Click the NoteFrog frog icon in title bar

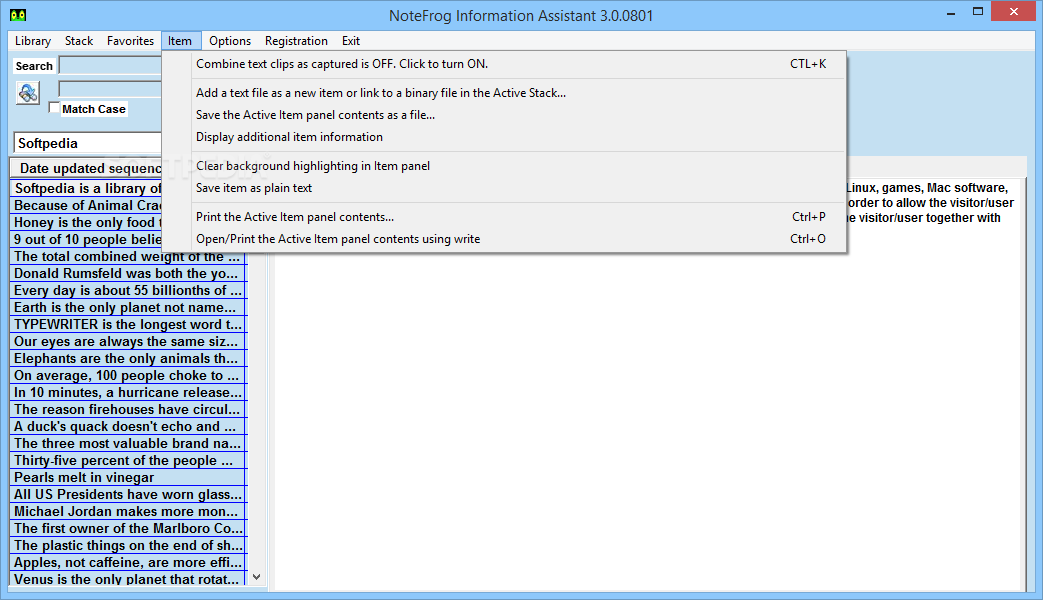coord(18,15)
